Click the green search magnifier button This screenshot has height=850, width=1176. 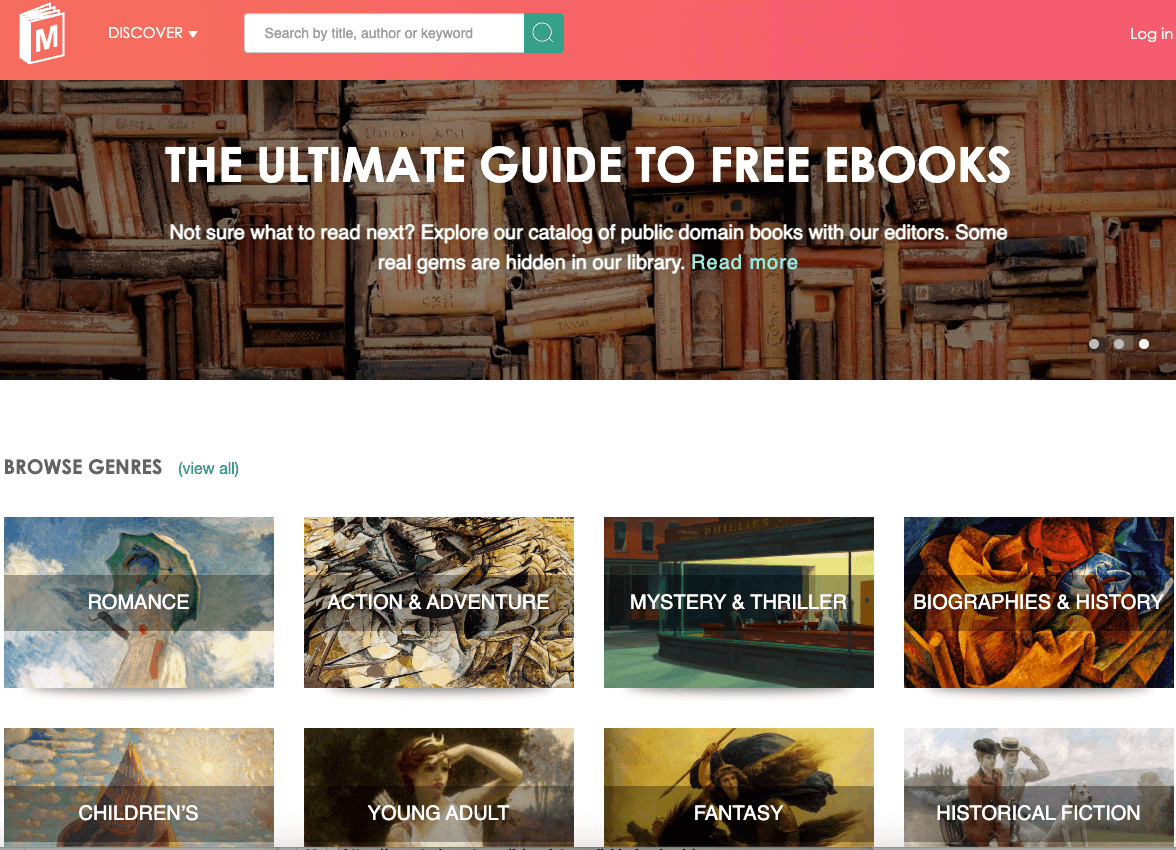click(543, 33)
